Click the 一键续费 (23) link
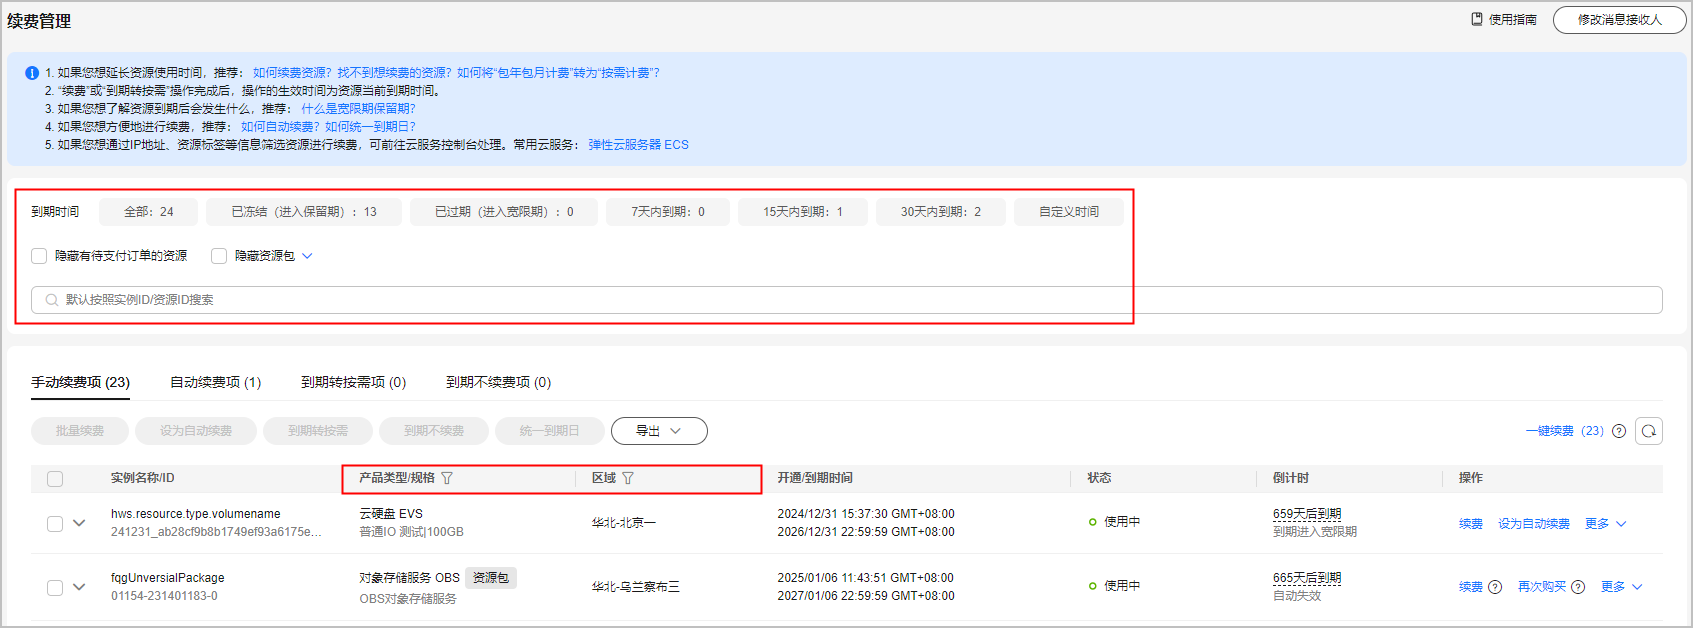The width and height of the screenshot is (1693, 628). point(1564,431)
